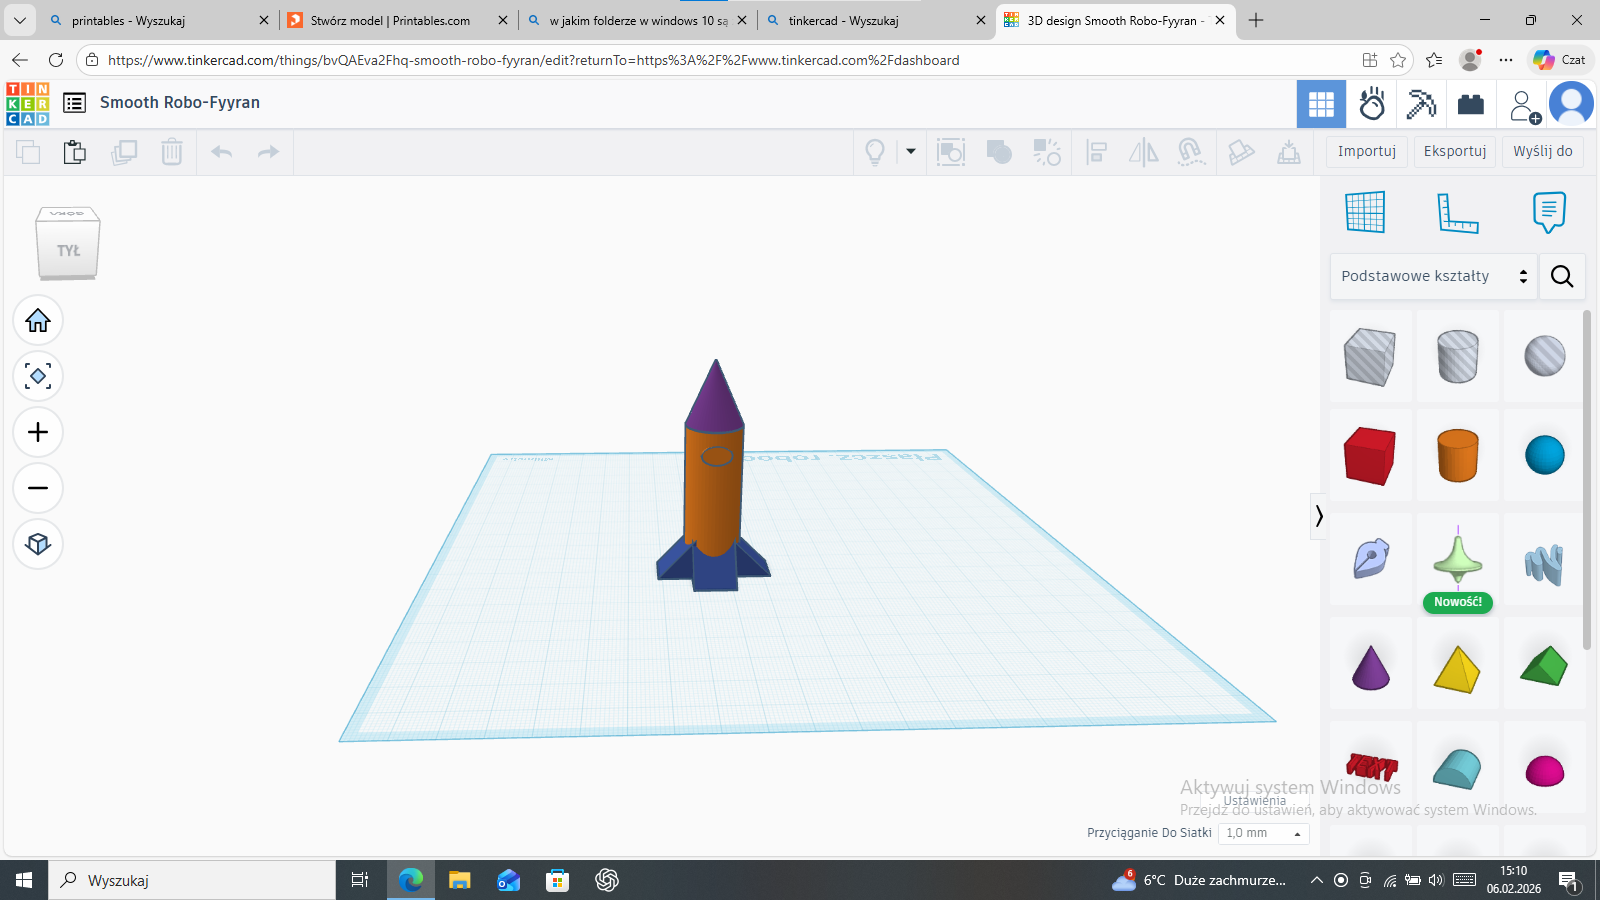1600x900 pixels.
Task: Click the Align tool icon
Action: tap(1097, 152)
